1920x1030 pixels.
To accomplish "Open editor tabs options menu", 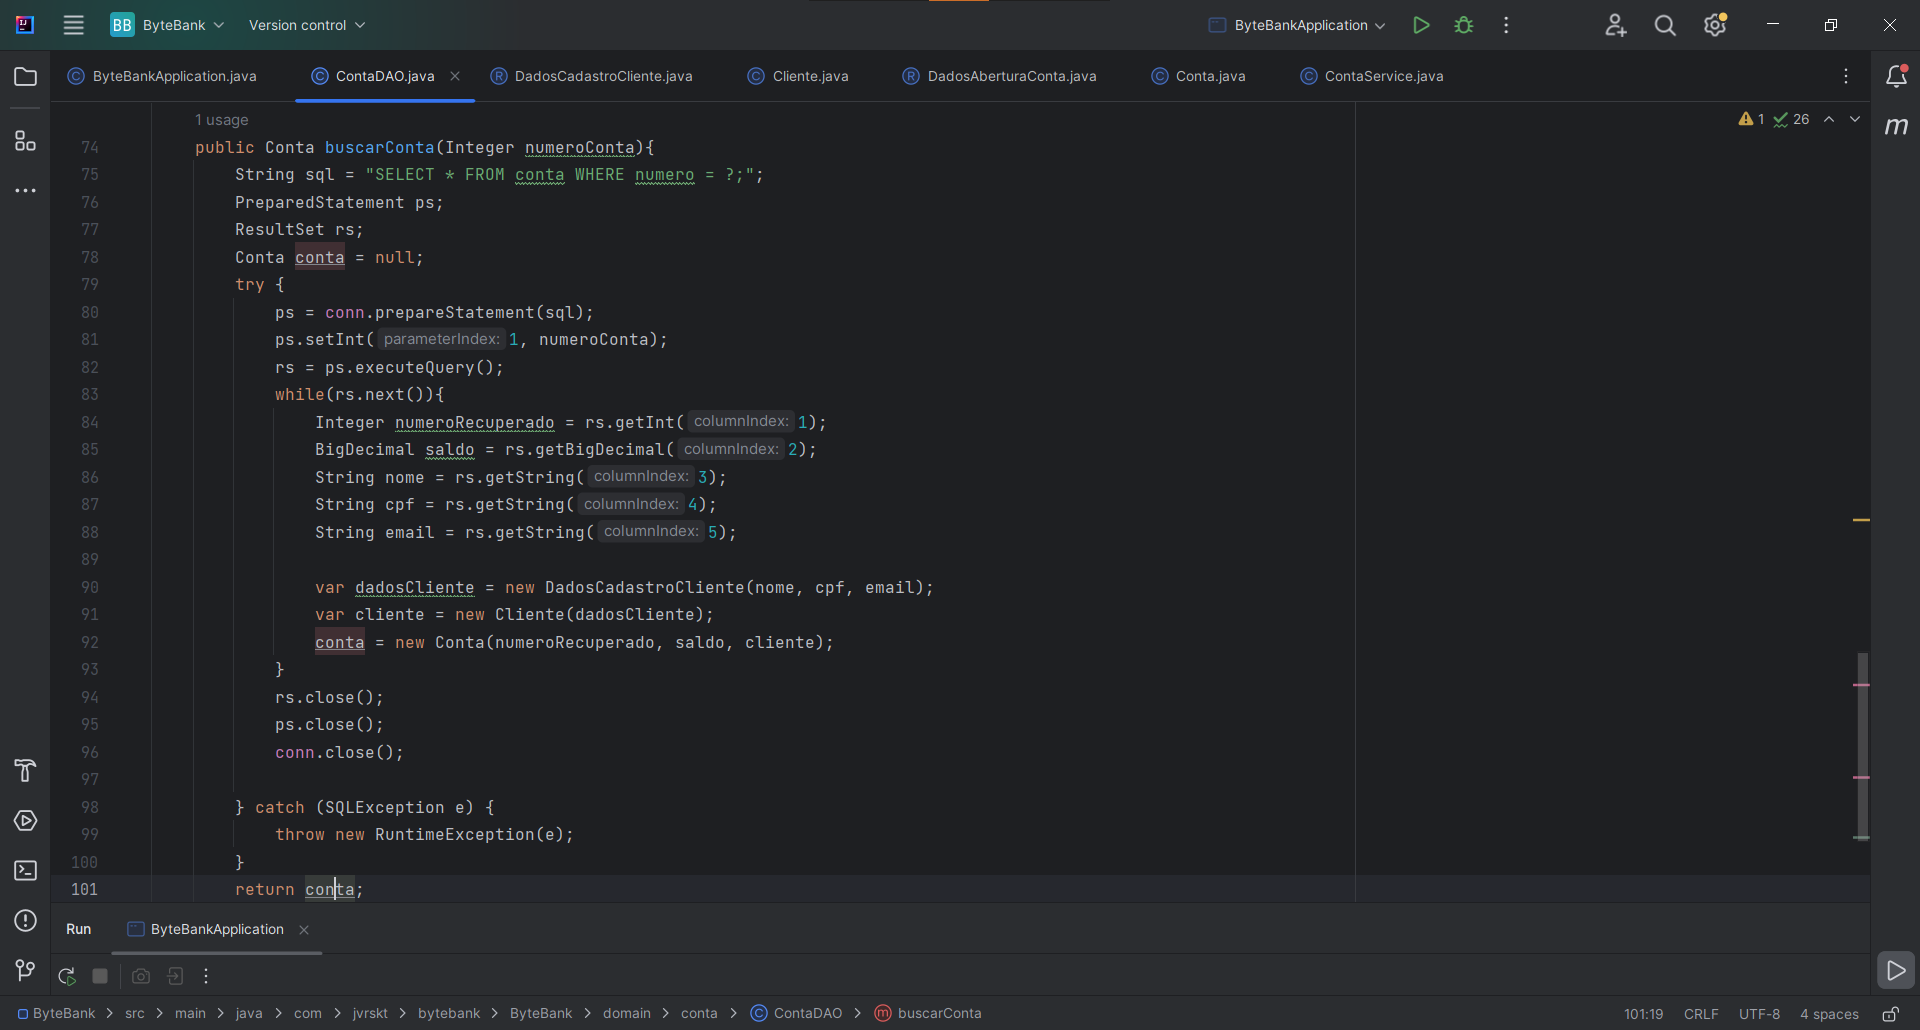I will click(x=1846, y=76).
